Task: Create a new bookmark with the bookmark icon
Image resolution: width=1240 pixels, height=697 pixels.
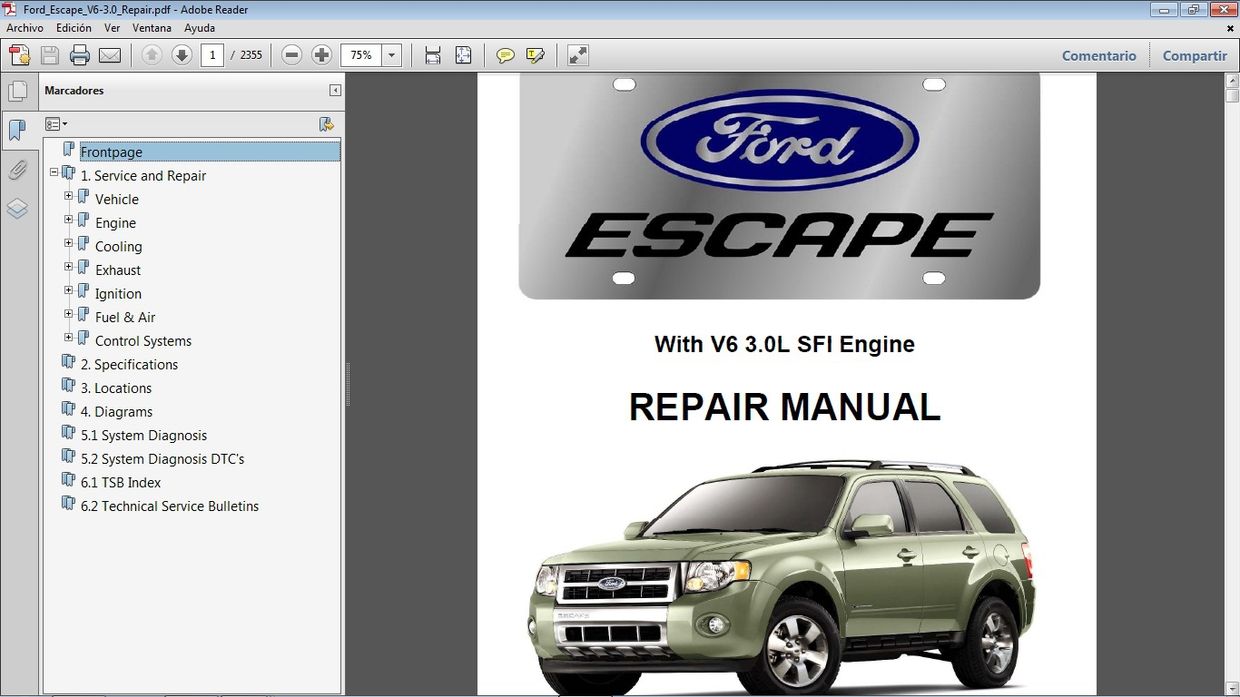Action: pos(327,124)
